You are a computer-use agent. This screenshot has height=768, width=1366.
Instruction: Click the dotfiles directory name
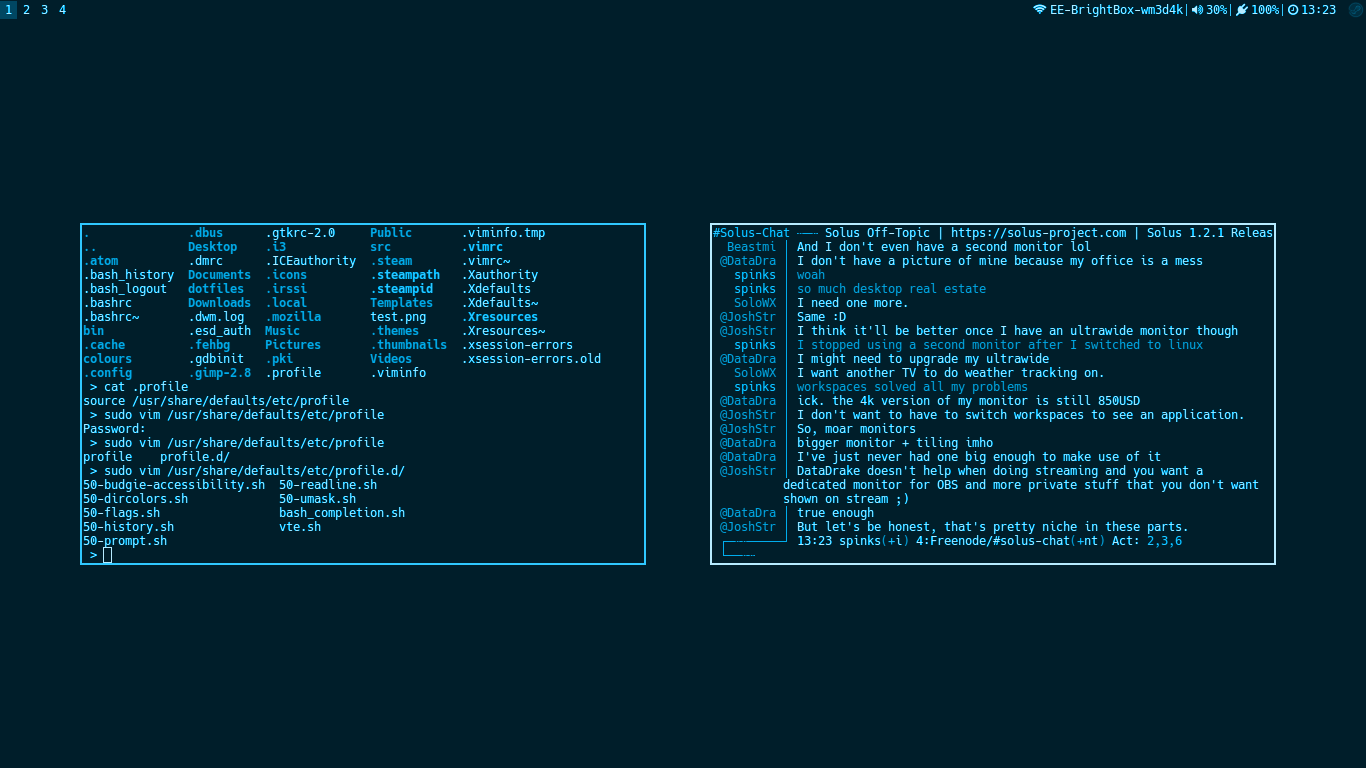pyautogui.click(x=216, y=289)
